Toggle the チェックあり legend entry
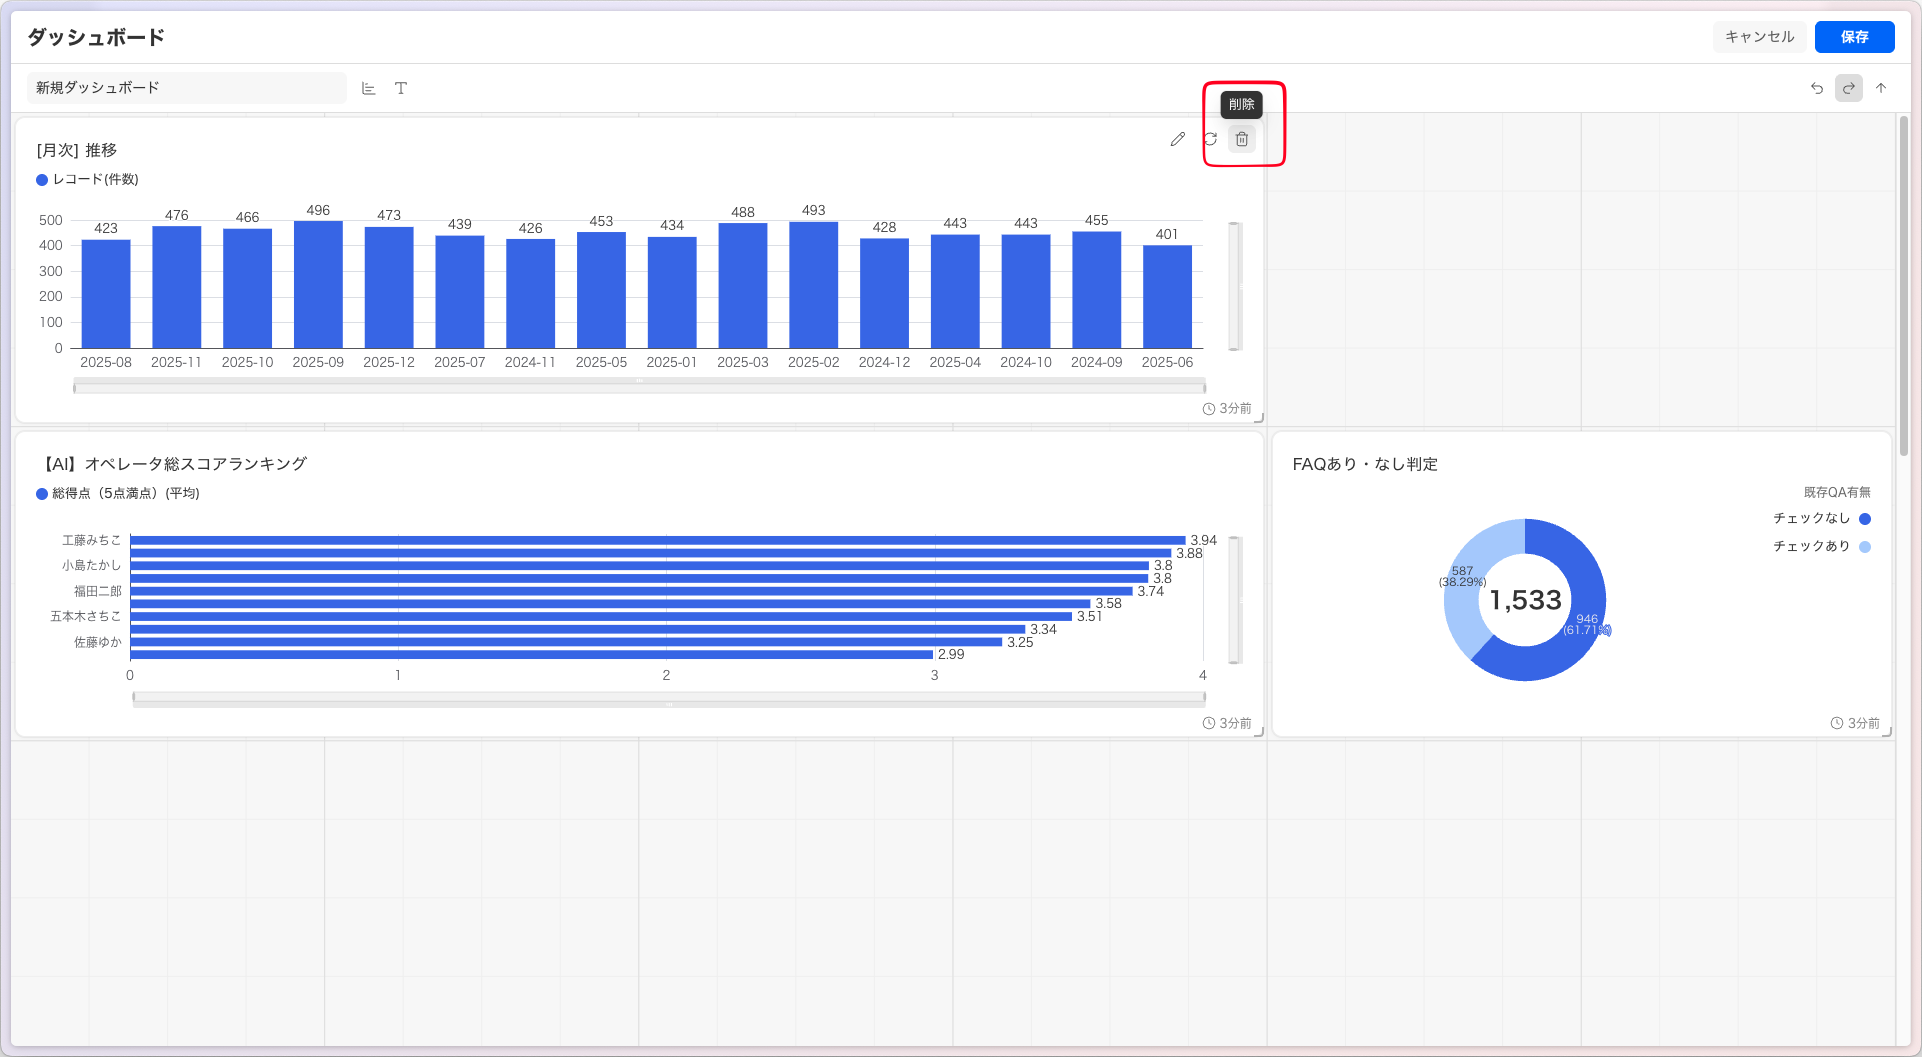Image resolution: width=1922 pixels, height=1057 pixels. (1822, 547)
